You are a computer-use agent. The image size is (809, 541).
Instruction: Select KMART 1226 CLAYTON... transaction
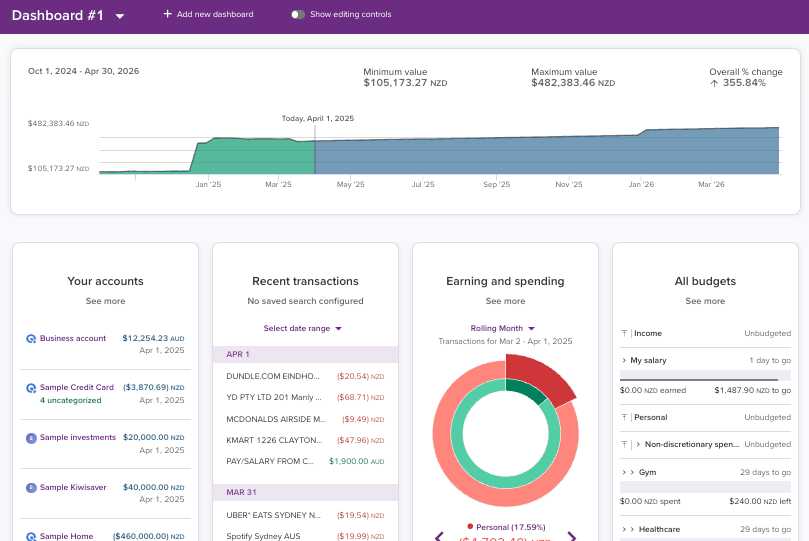point(305,440)
